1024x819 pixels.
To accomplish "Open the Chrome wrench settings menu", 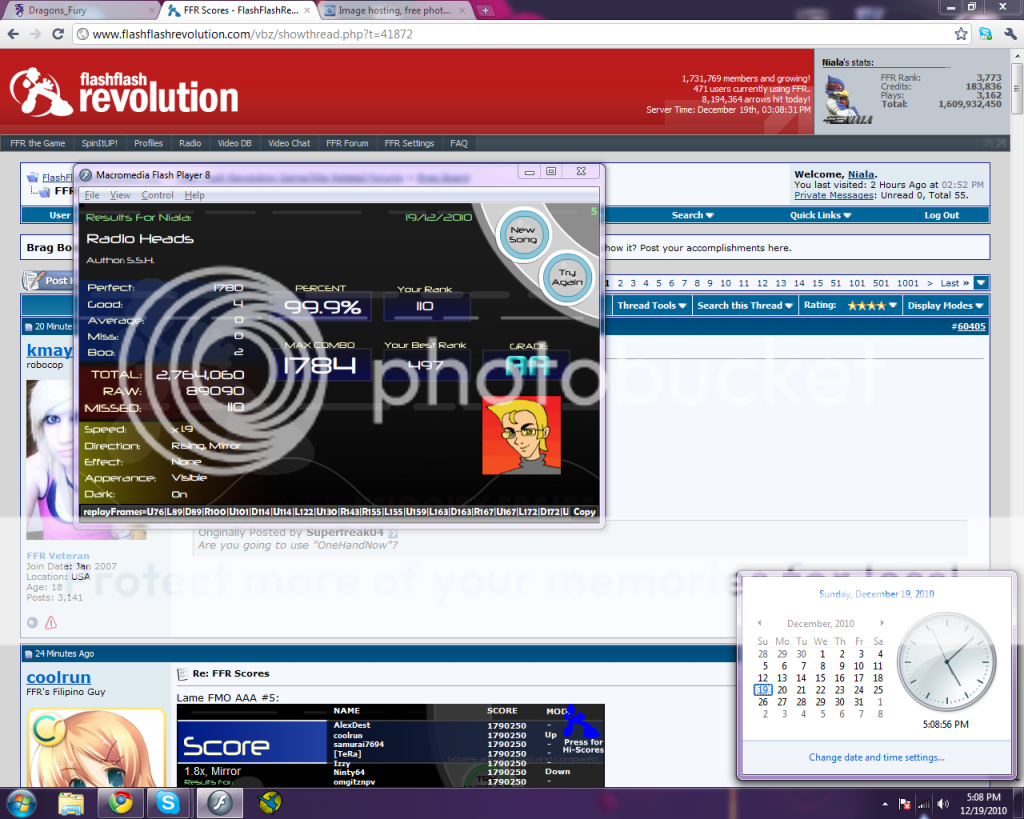I will pyautogui.click(x=1008, y=33).
